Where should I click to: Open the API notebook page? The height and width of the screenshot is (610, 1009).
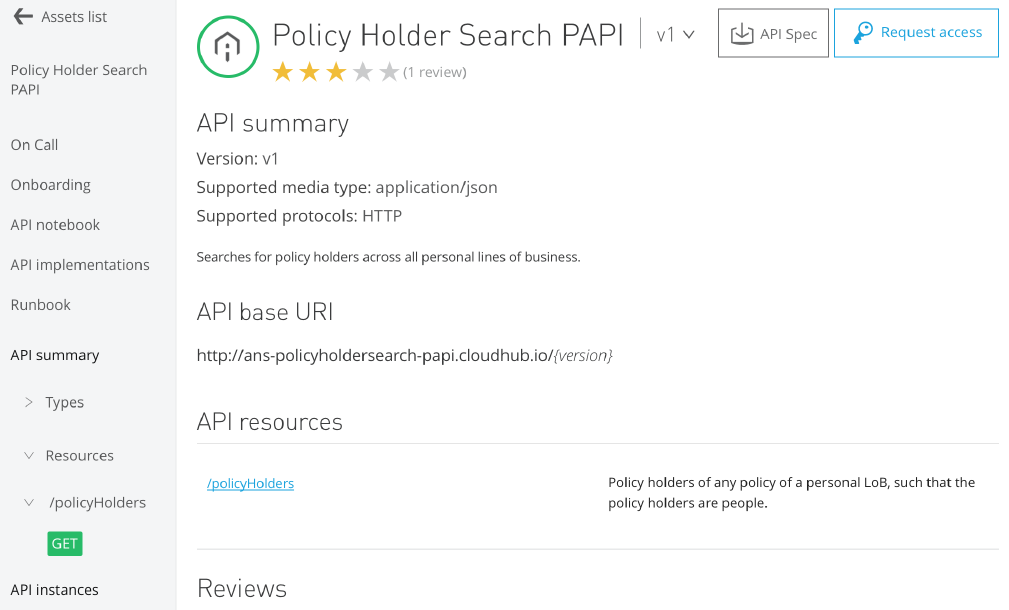[55, 225]
